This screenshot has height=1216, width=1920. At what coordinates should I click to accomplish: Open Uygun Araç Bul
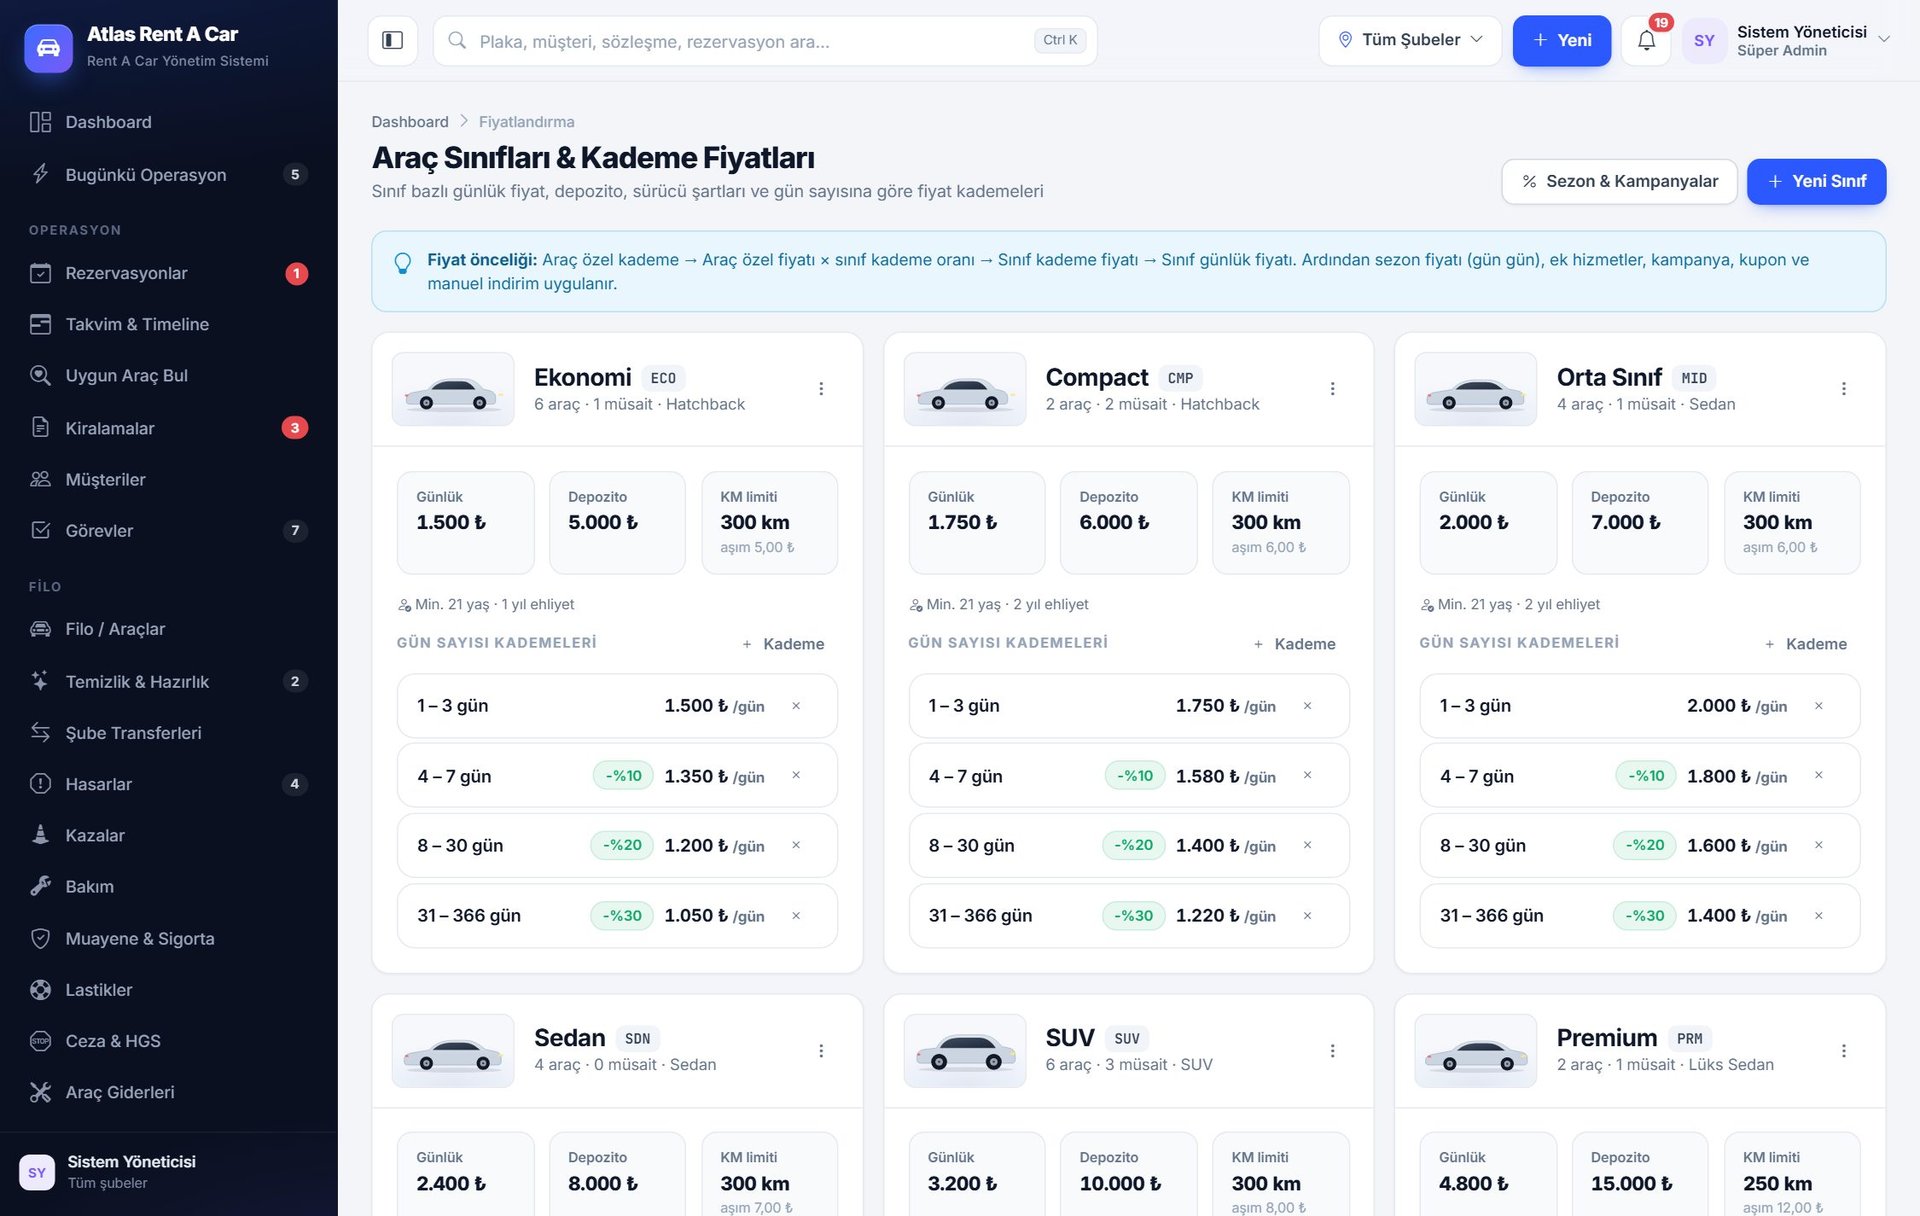click(168, 375)
